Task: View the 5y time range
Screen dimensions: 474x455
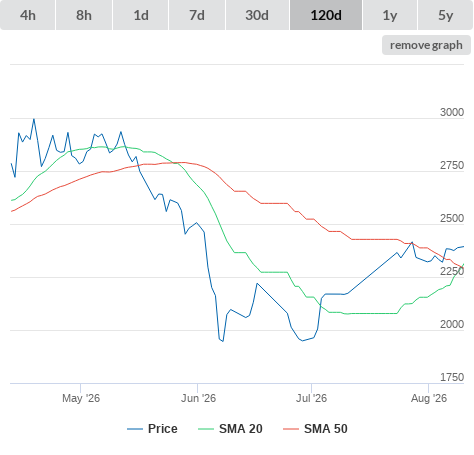Action: pos(445,15)
